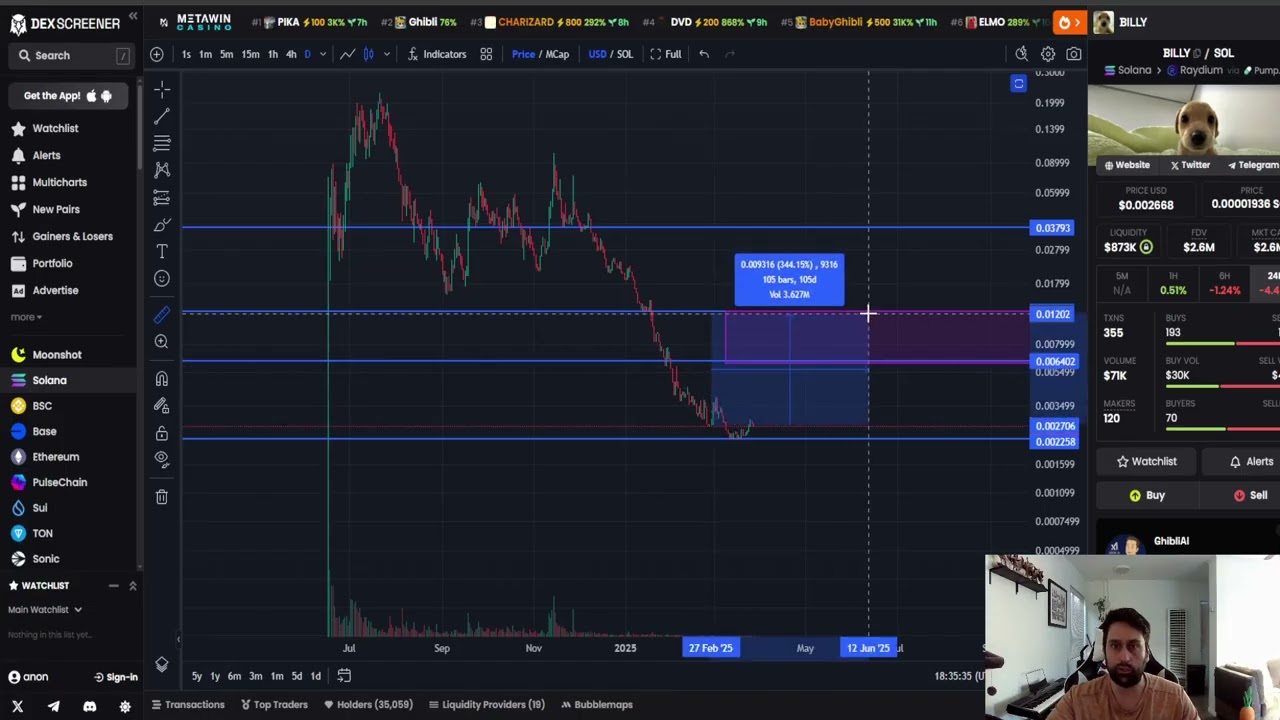Image resolution: width=1280 pixels, height=720 pixels.
Task: Expand the sidebar 'more' menu
Action: coord(26,317)
